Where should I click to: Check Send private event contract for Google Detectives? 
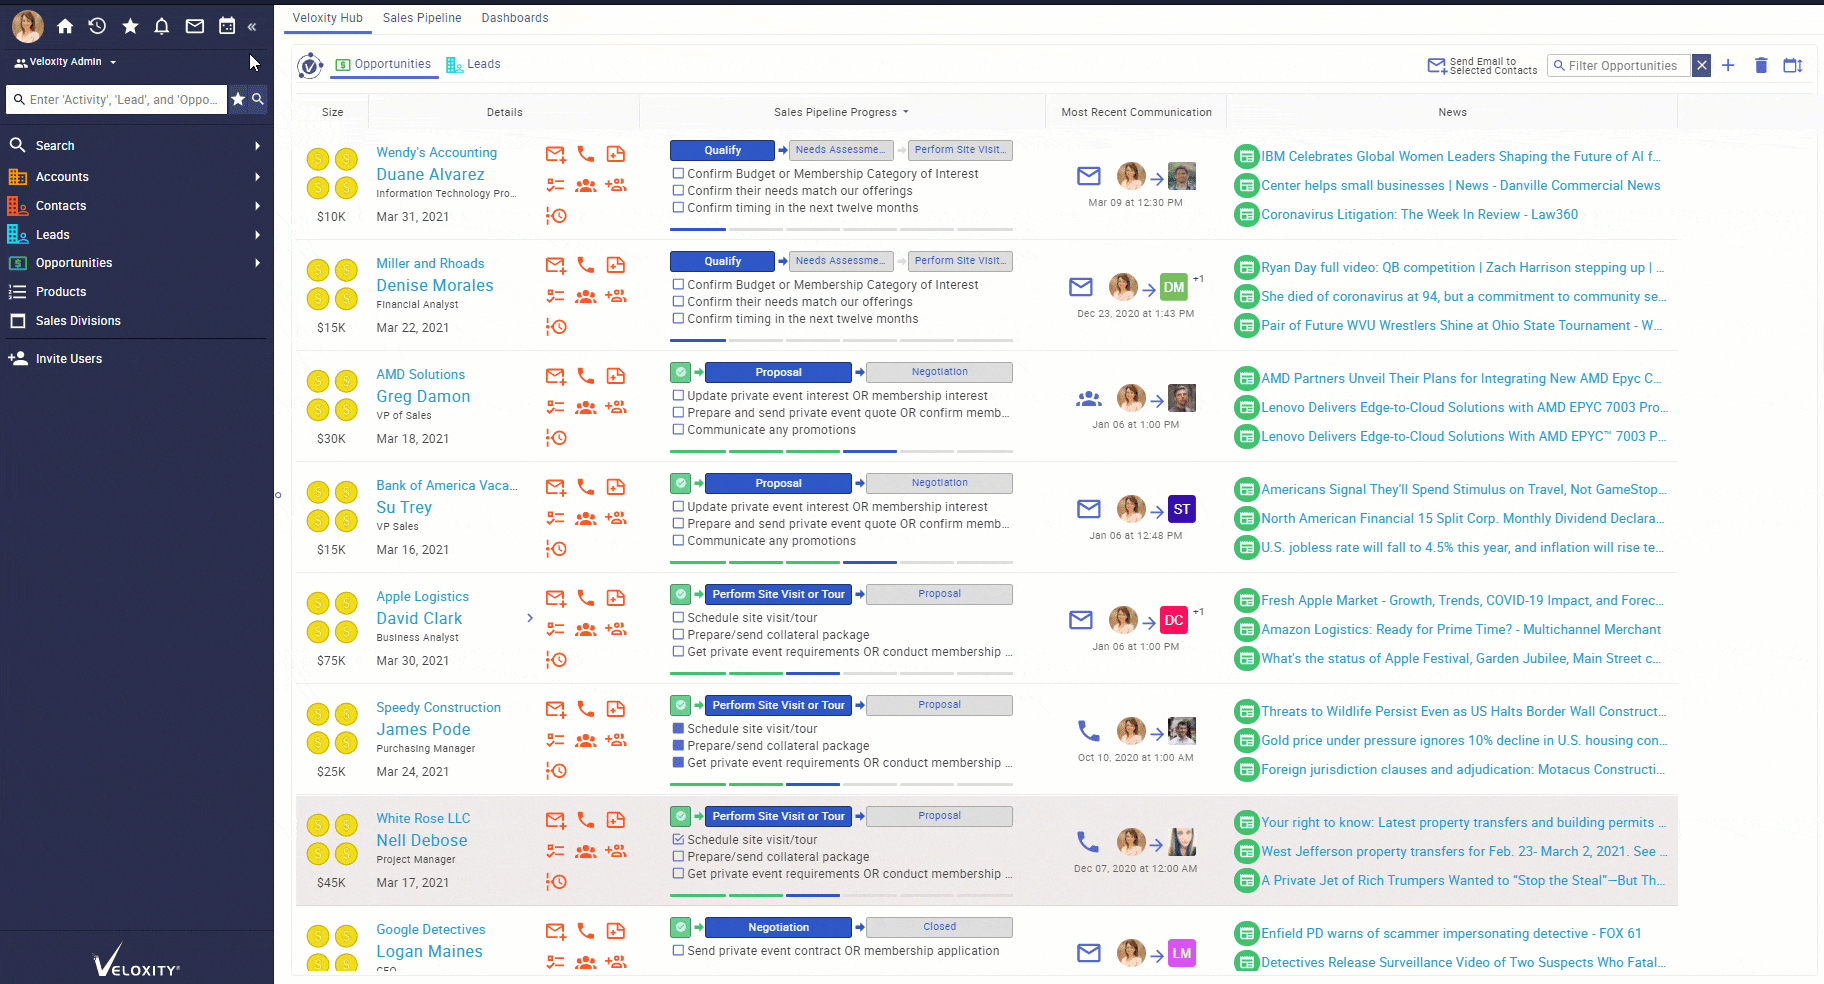point(678,951)
